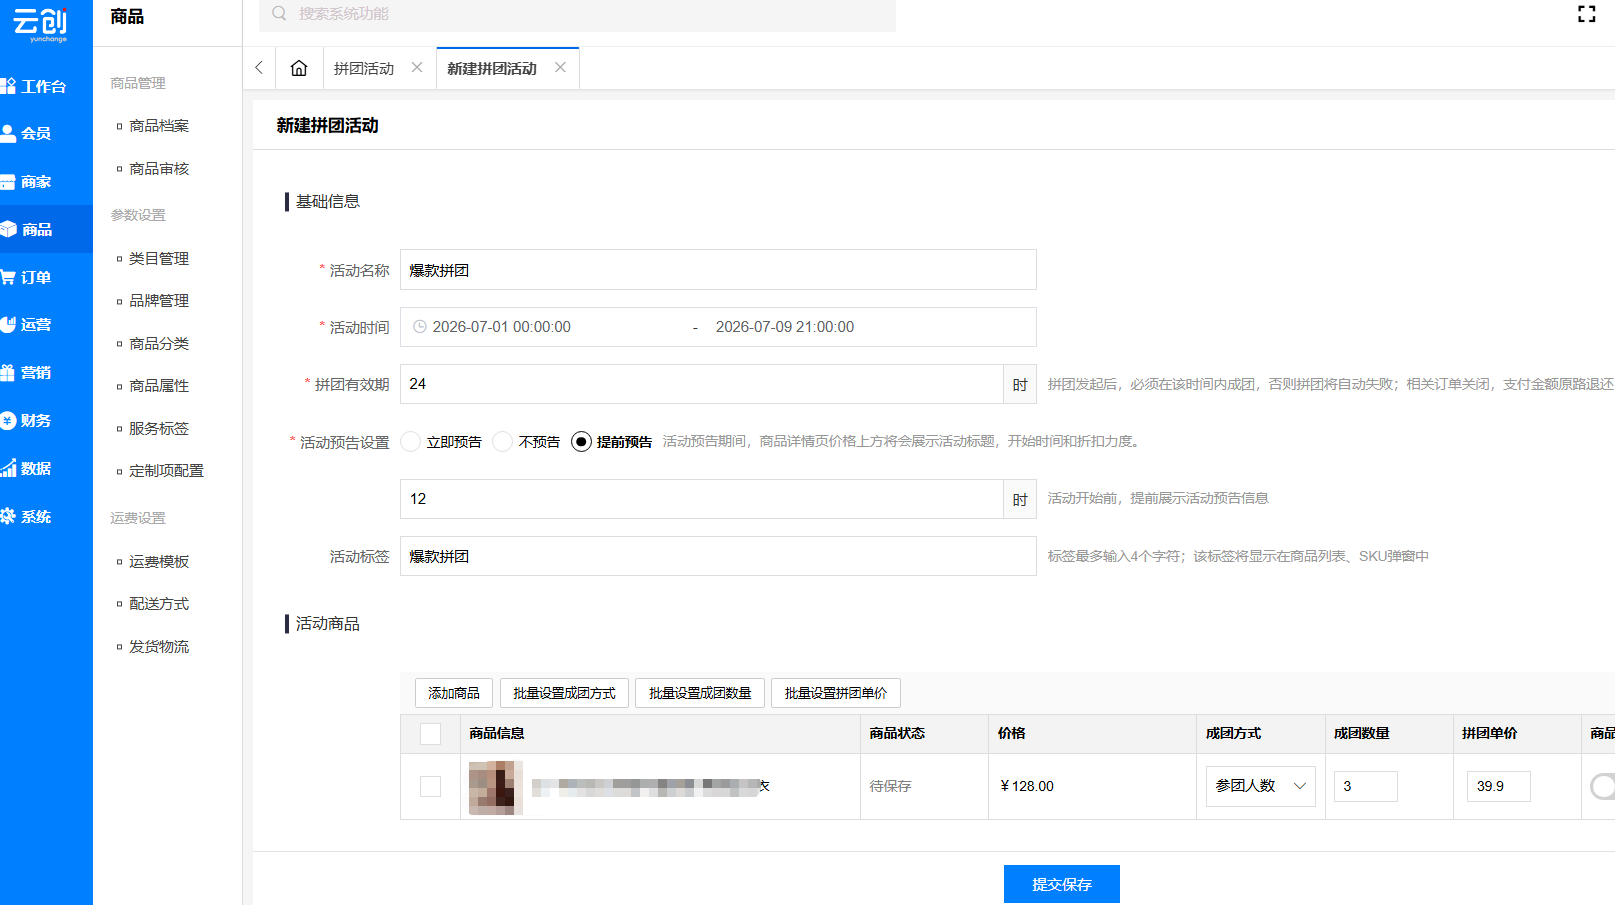Screen dimensions: 1615x905
Task: Click 批量设置拼团单价 button
Action: pyautogui.click(x=836, y=693)
